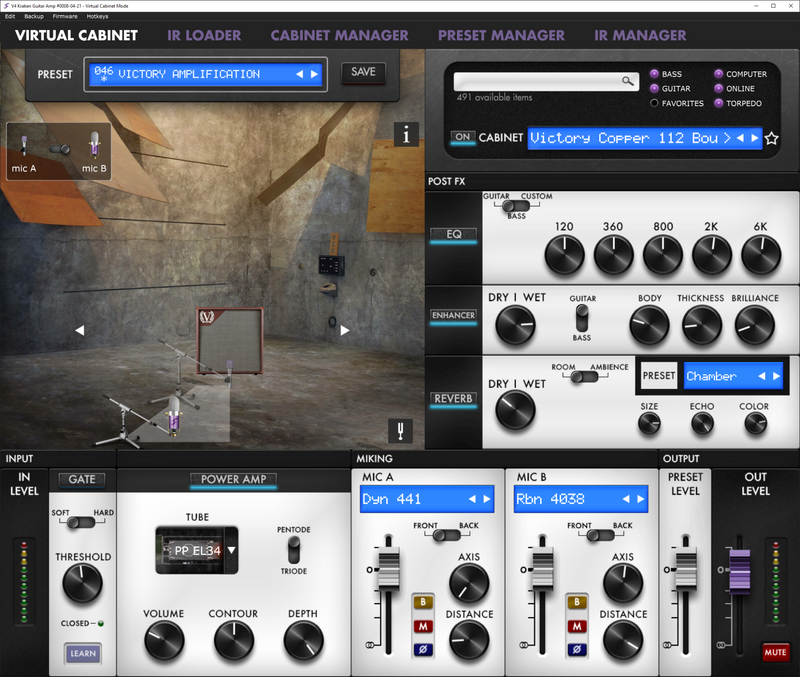Mute Mic A with red M button
The width and height of the screenshot is (800, 677).
click(x=423, y=626)
